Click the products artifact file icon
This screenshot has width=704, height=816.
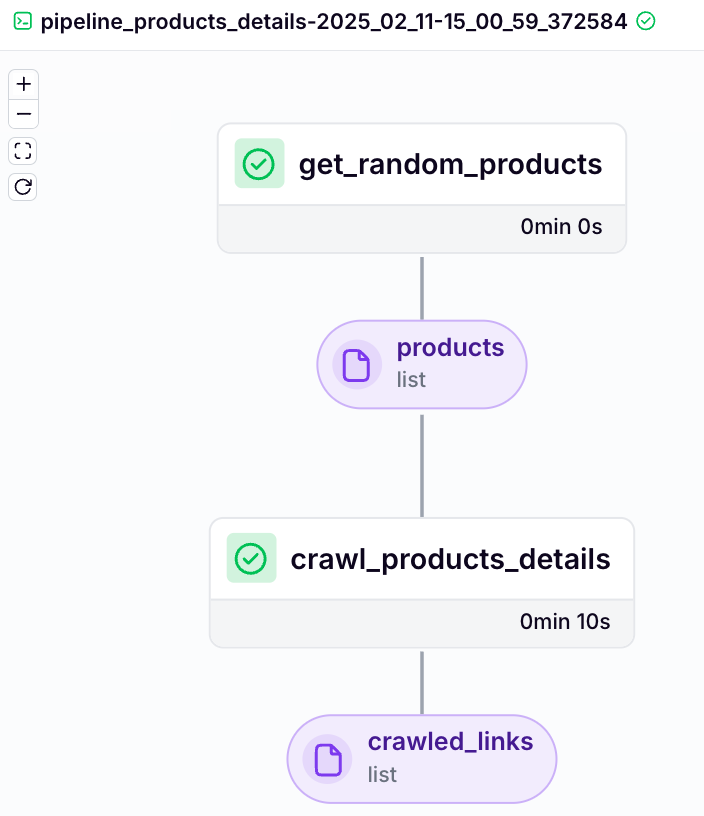pyautogui.click(x=357, y=365)
